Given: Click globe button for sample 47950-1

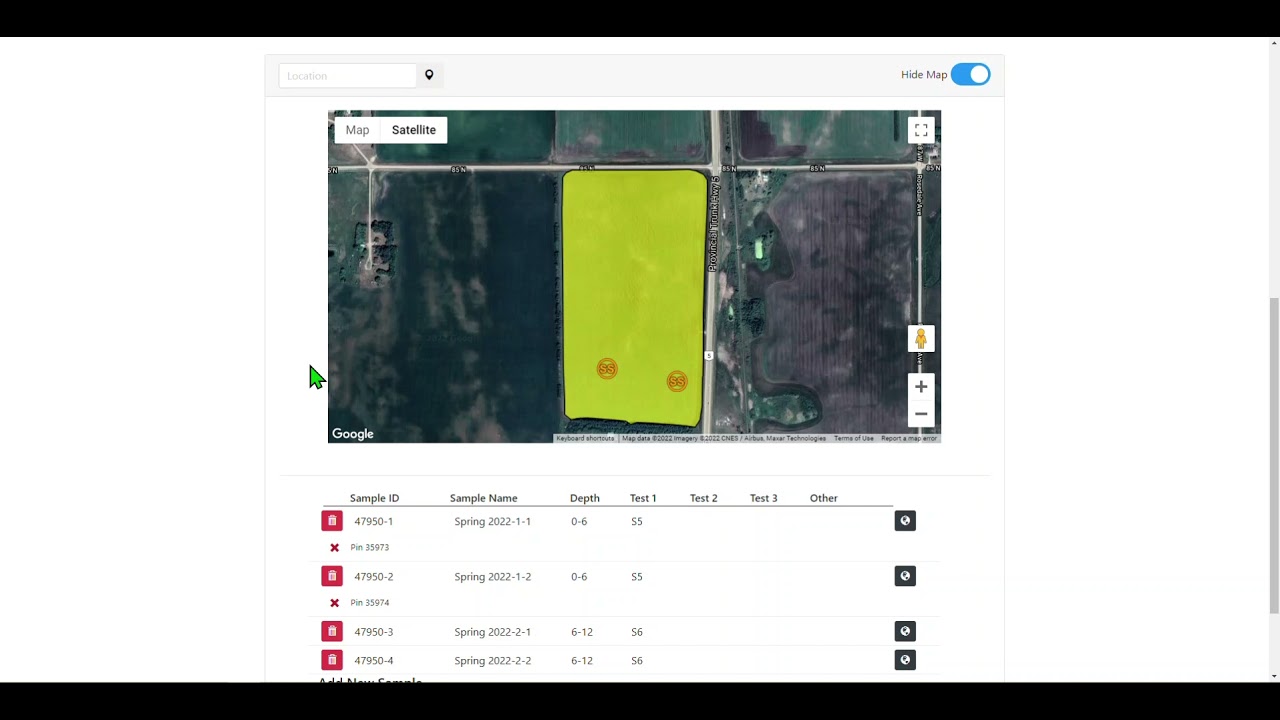Looking at the screenshot, I should [905, 521].
